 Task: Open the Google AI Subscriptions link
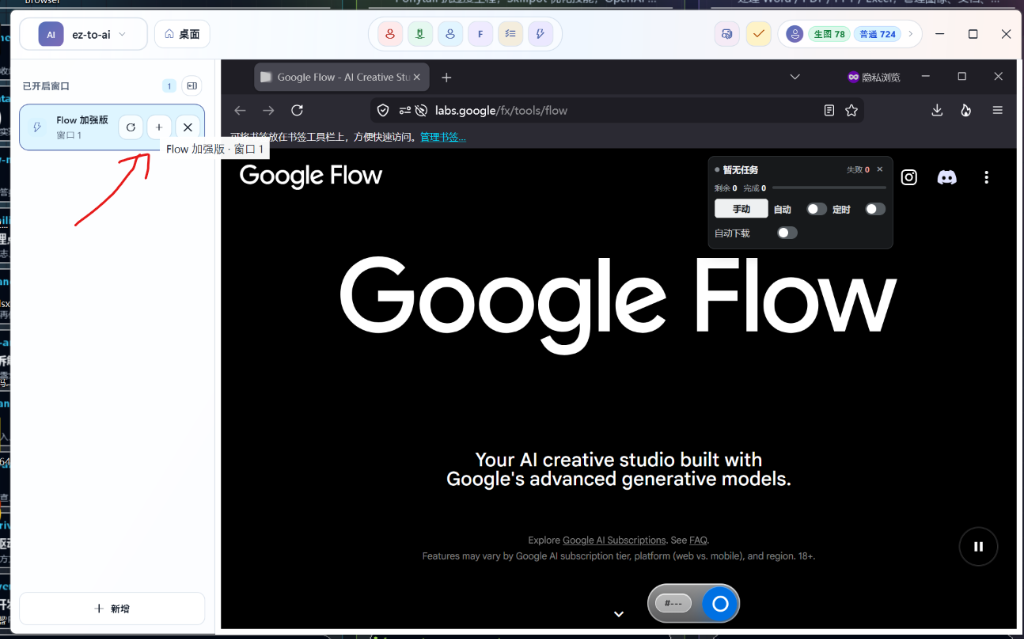tap(614, 540)
